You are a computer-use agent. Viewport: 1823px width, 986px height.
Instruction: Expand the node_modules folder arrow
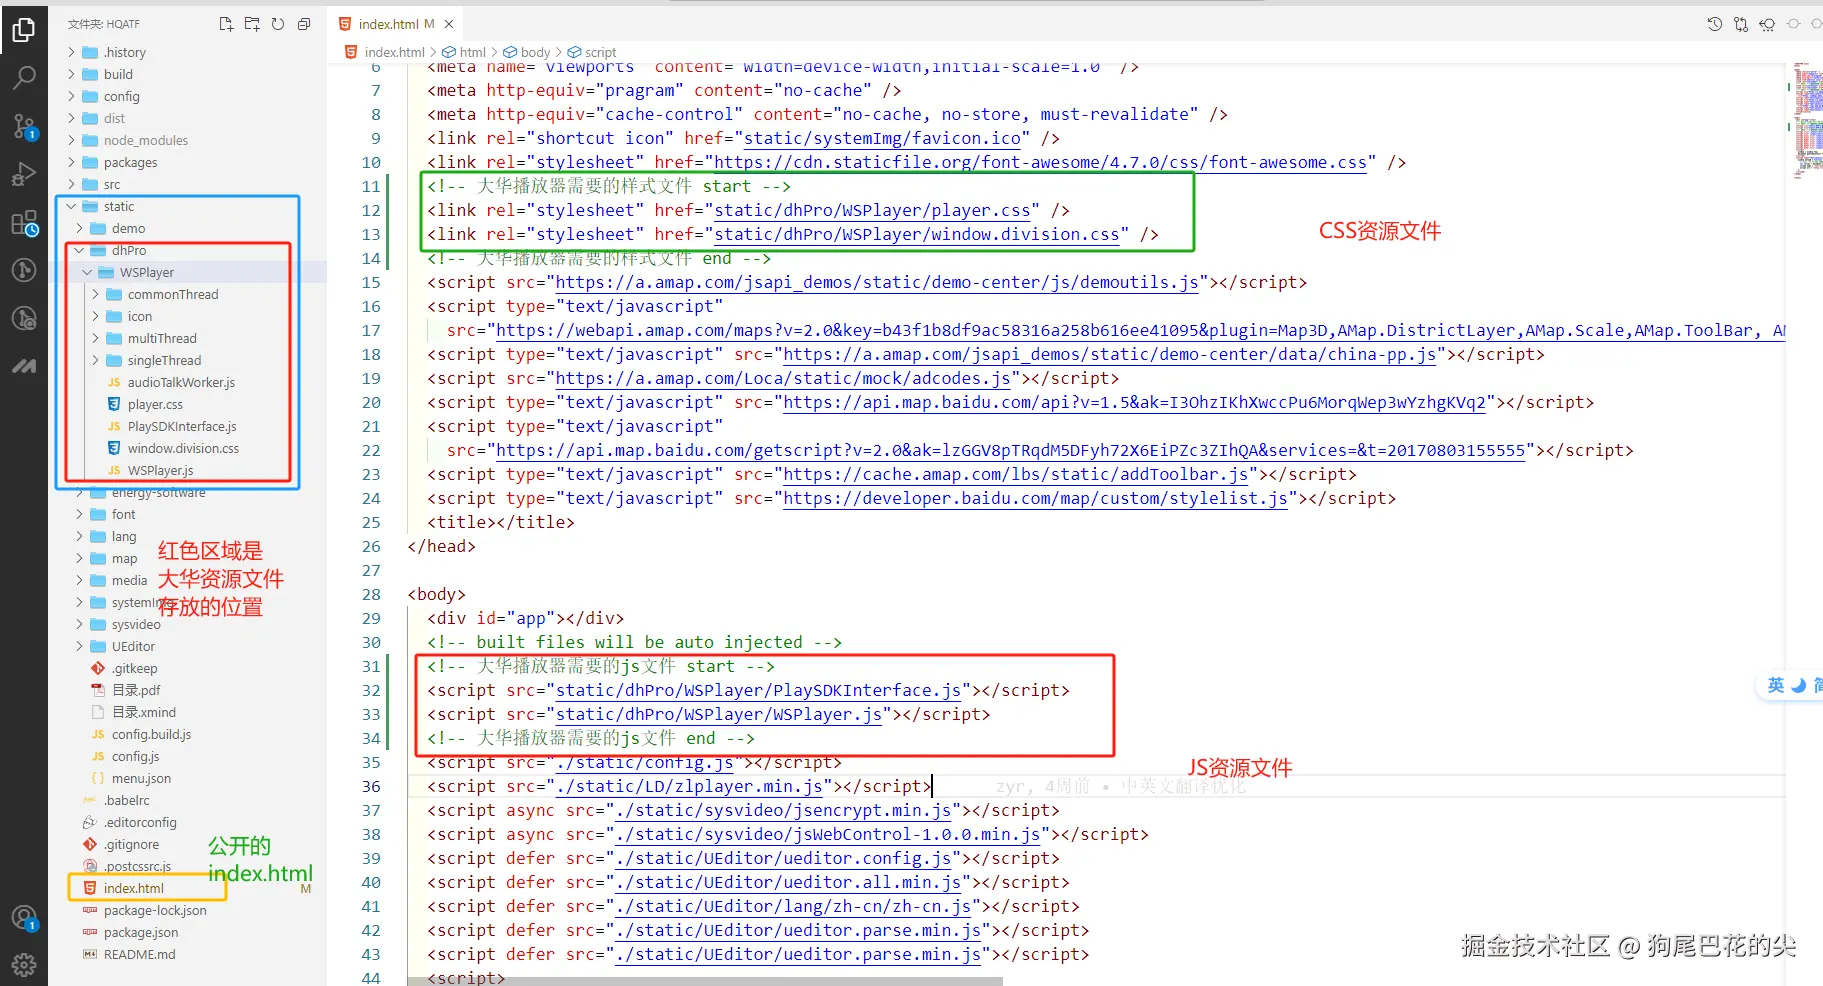coord(71,140)
